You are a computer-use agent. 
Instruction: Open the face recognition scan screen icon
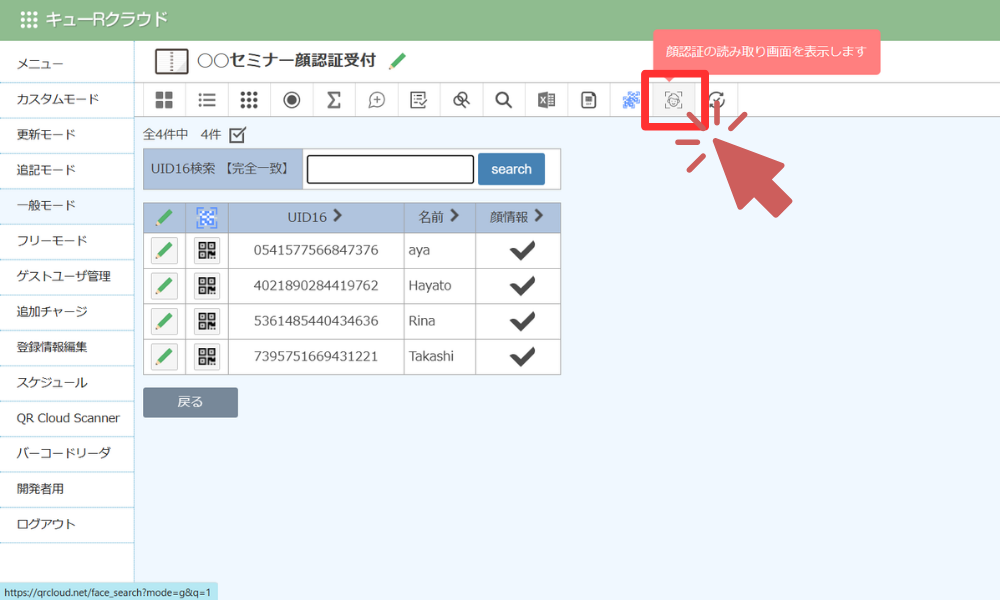point(674,100)
